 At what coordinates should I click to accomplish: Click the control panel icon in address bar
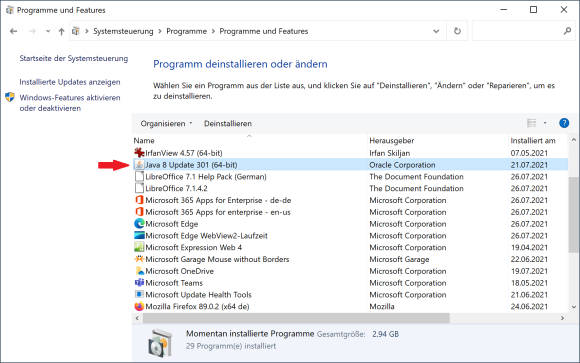tap(75, 31)
